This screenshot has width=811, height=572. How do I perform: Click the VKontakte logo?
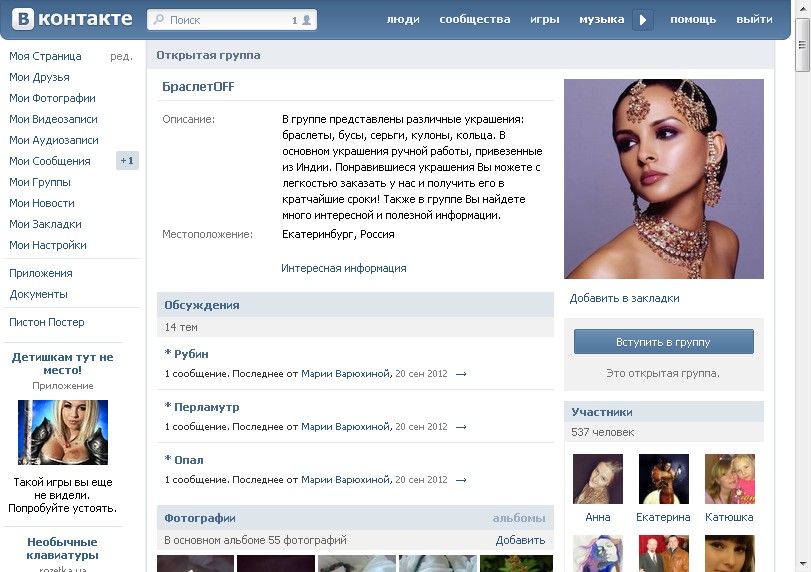coord(72,19)
